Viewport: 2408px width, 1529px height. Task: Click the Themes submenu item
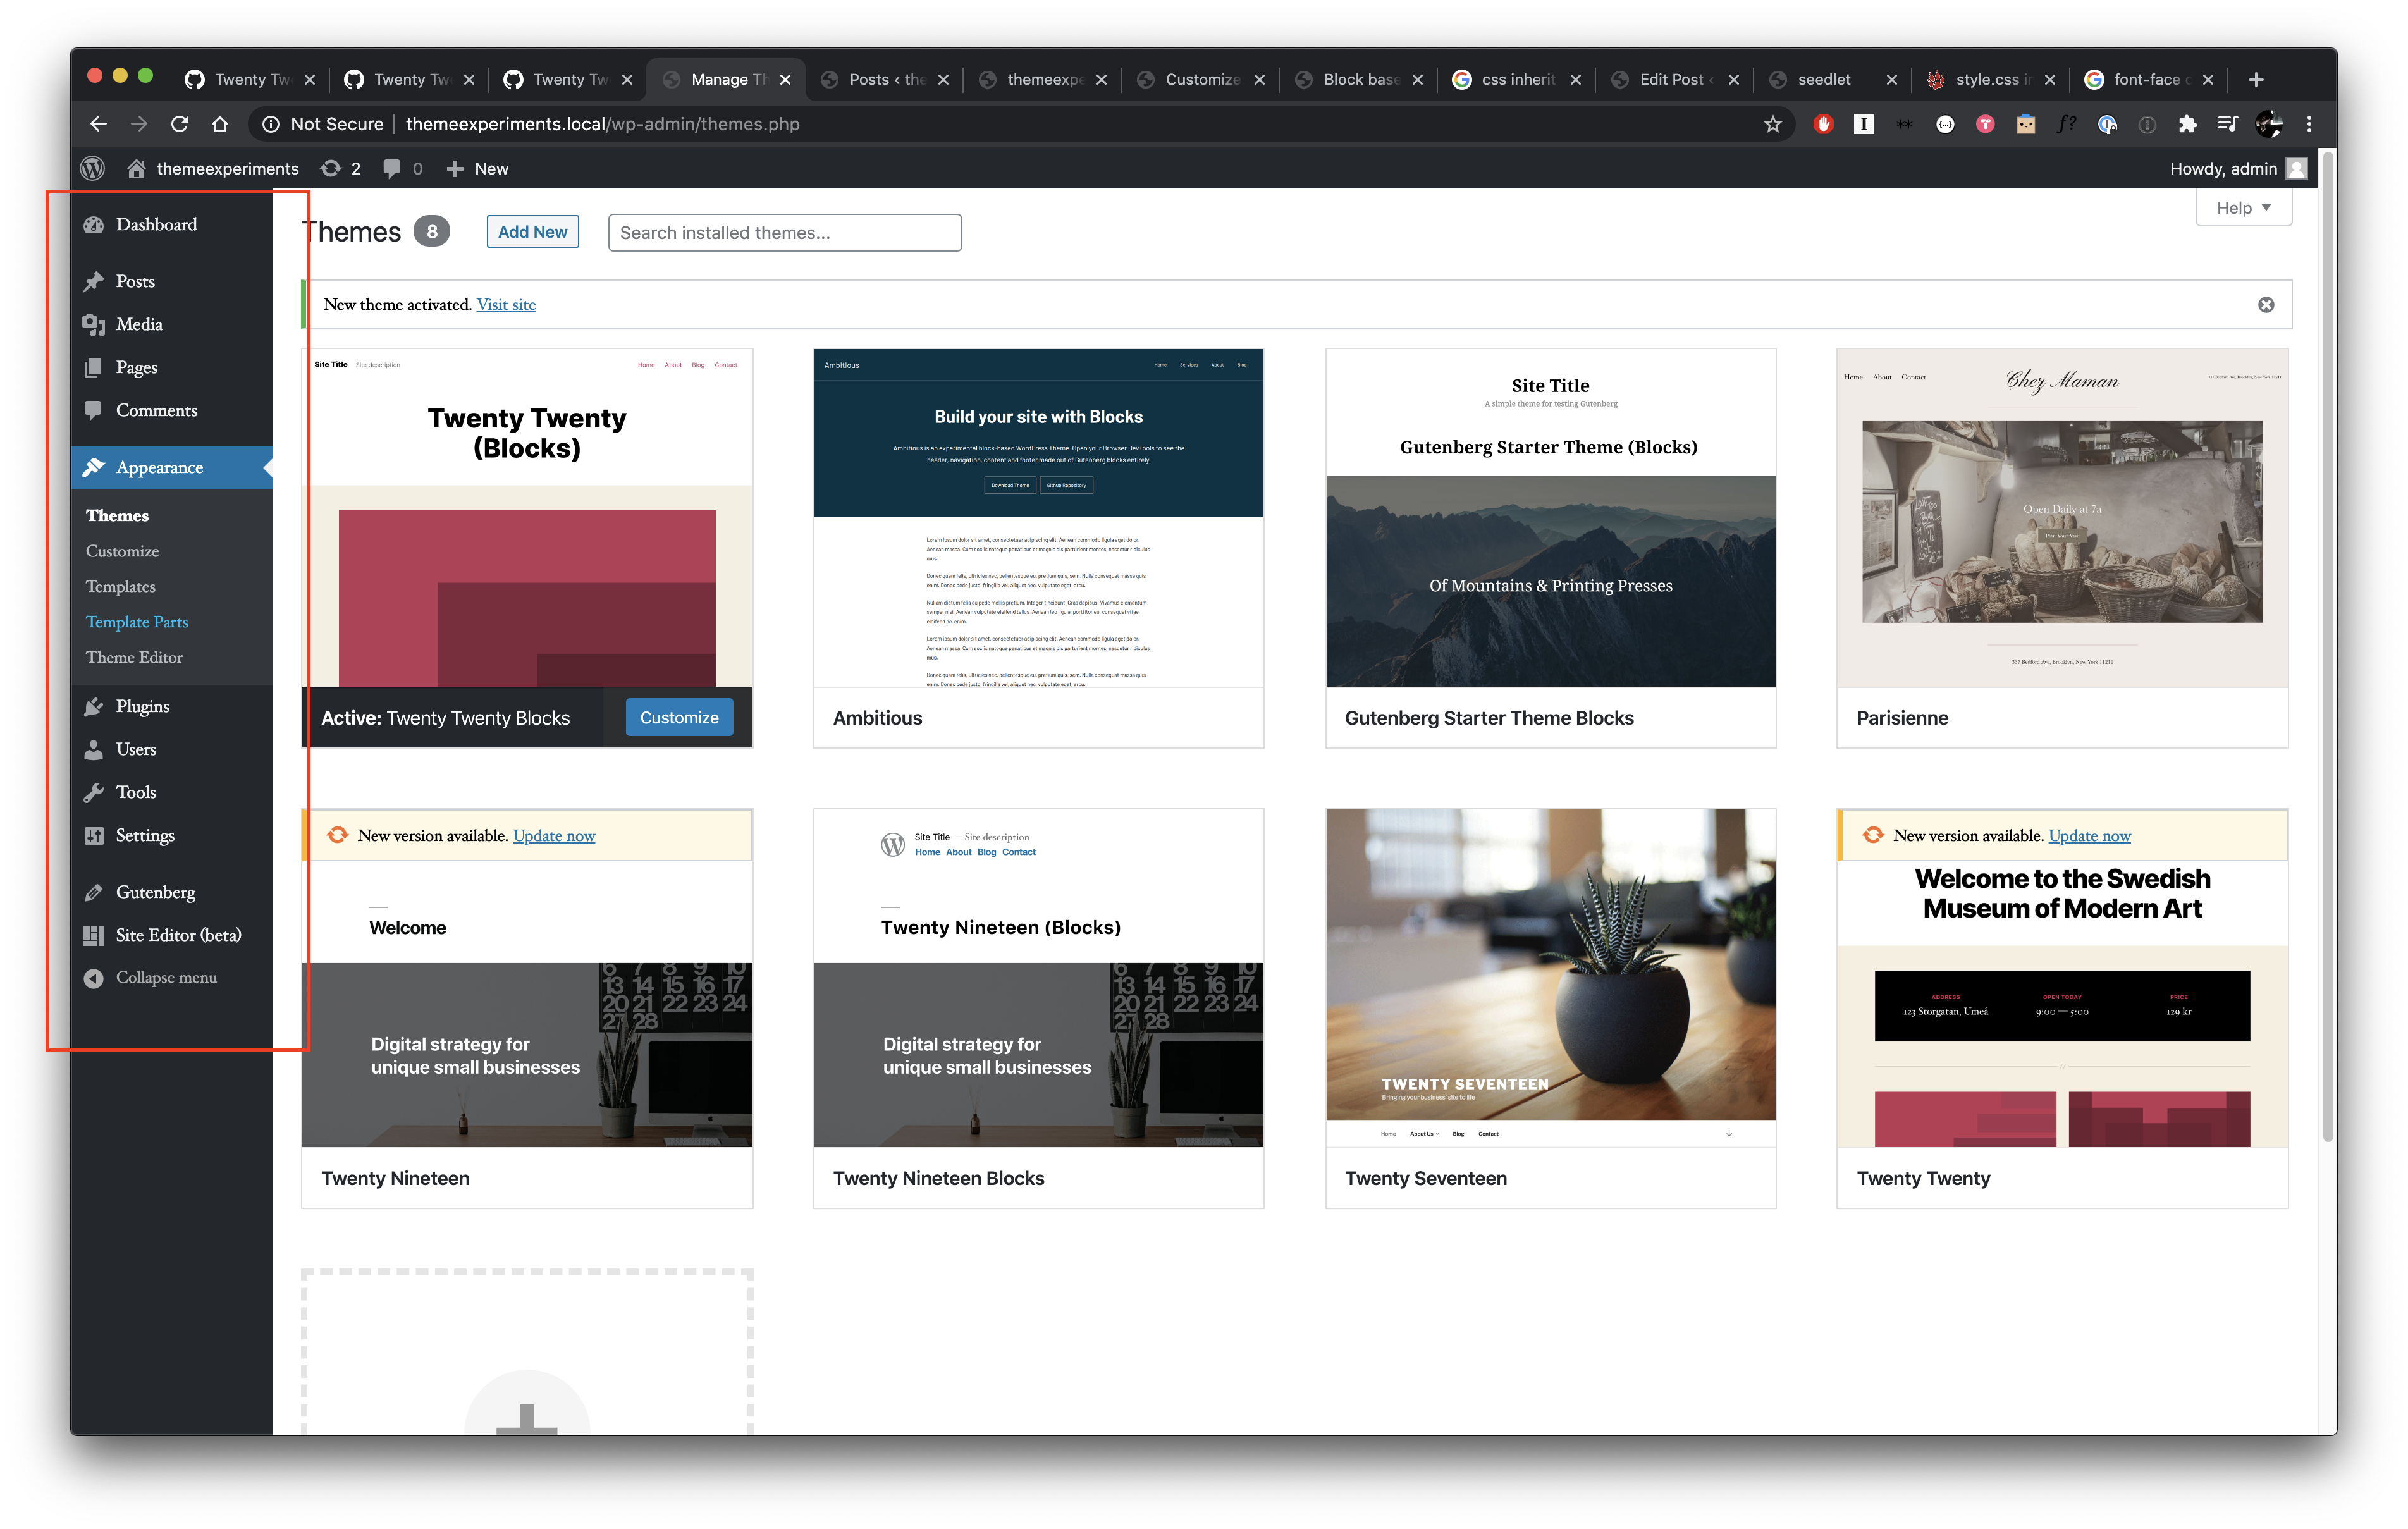(117, 516)
